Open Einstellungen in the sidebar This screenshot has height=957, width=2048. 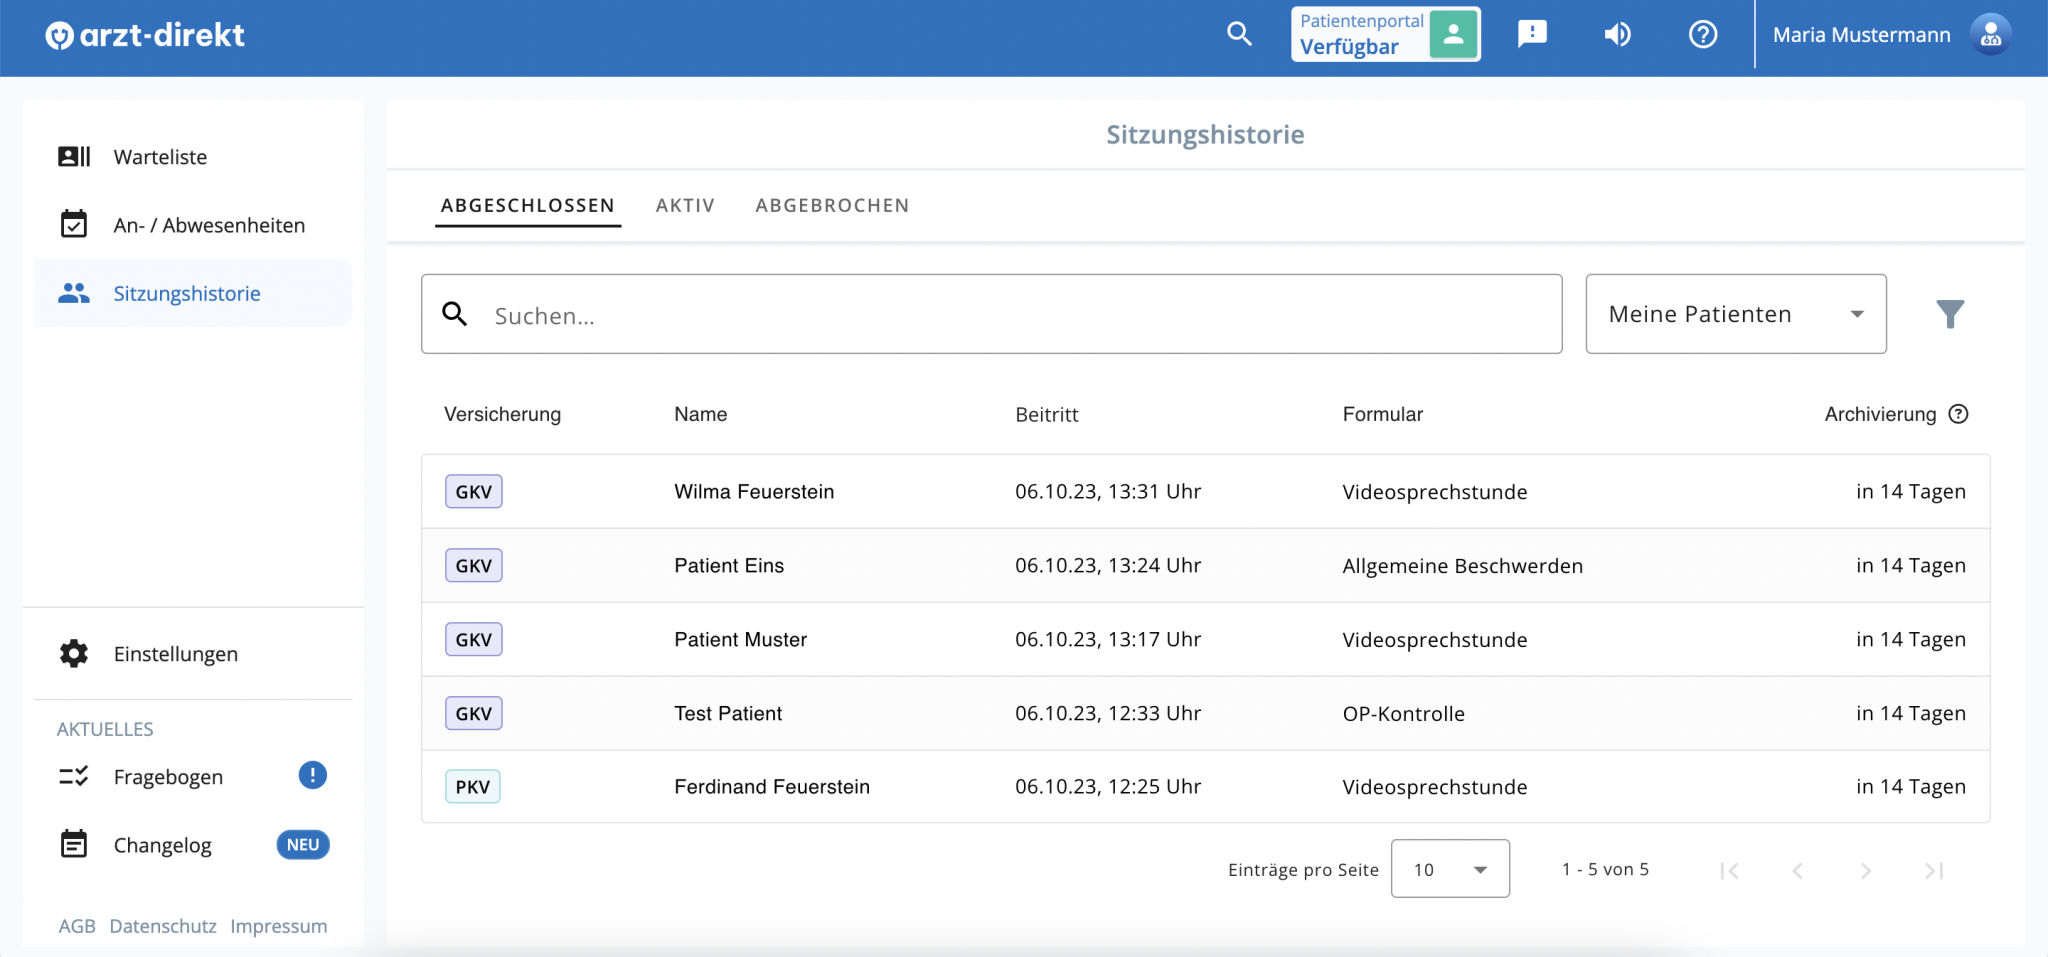175,653
